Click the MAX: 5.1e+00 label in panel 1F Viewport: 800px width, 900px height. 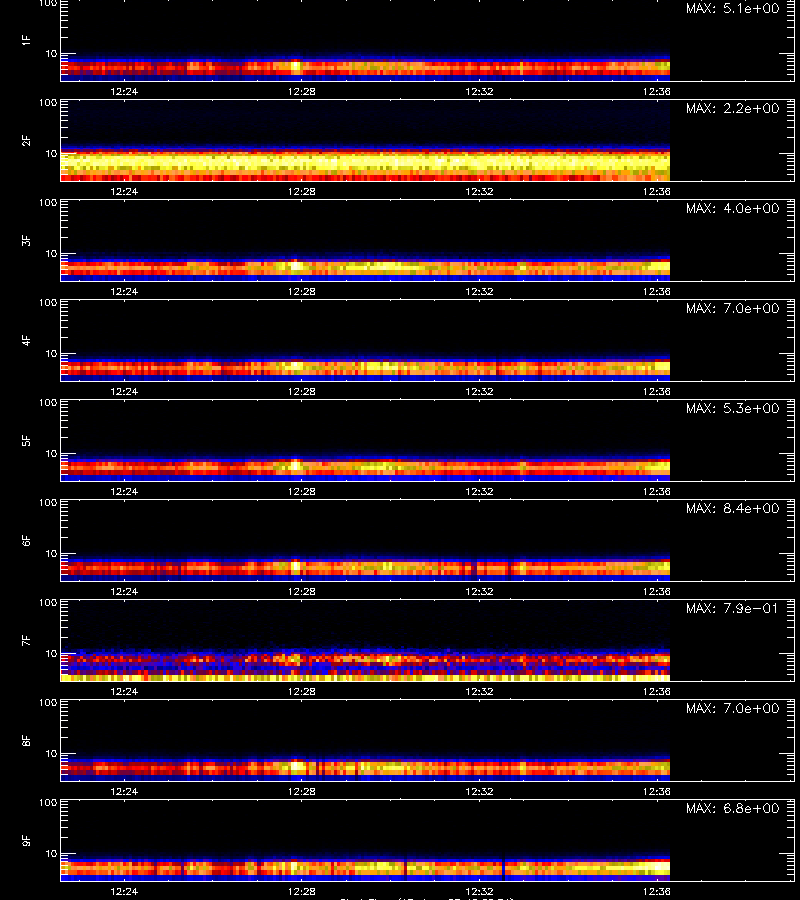pos(733,9)
